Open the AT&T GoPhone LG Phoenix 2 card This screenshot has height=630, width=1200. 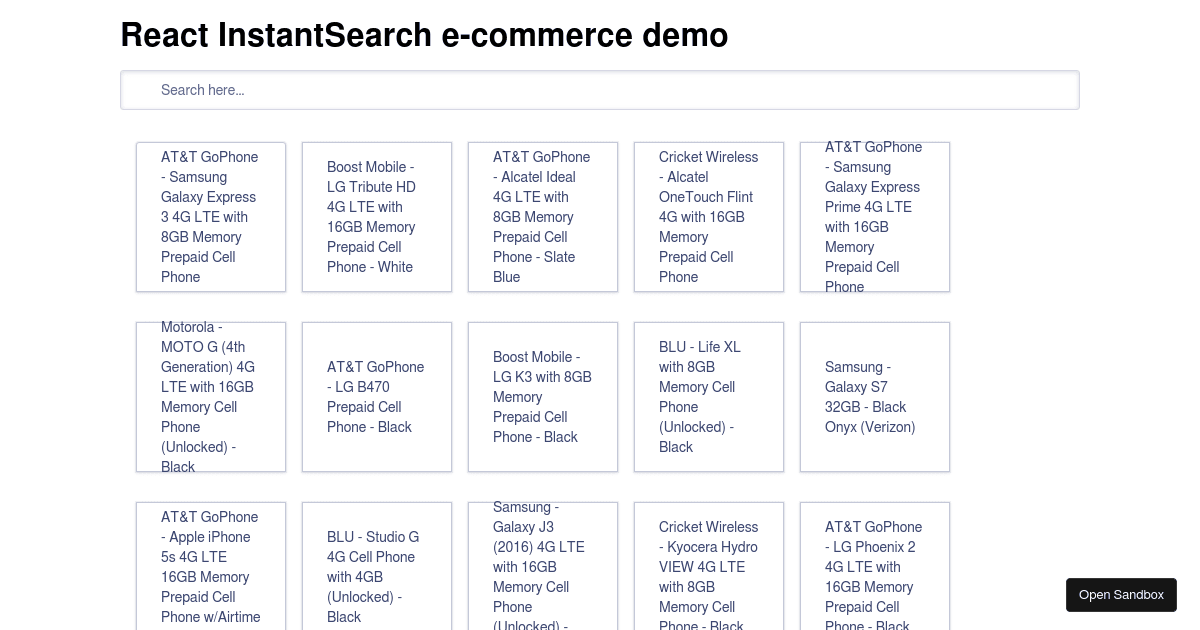(x=875, y=567)
